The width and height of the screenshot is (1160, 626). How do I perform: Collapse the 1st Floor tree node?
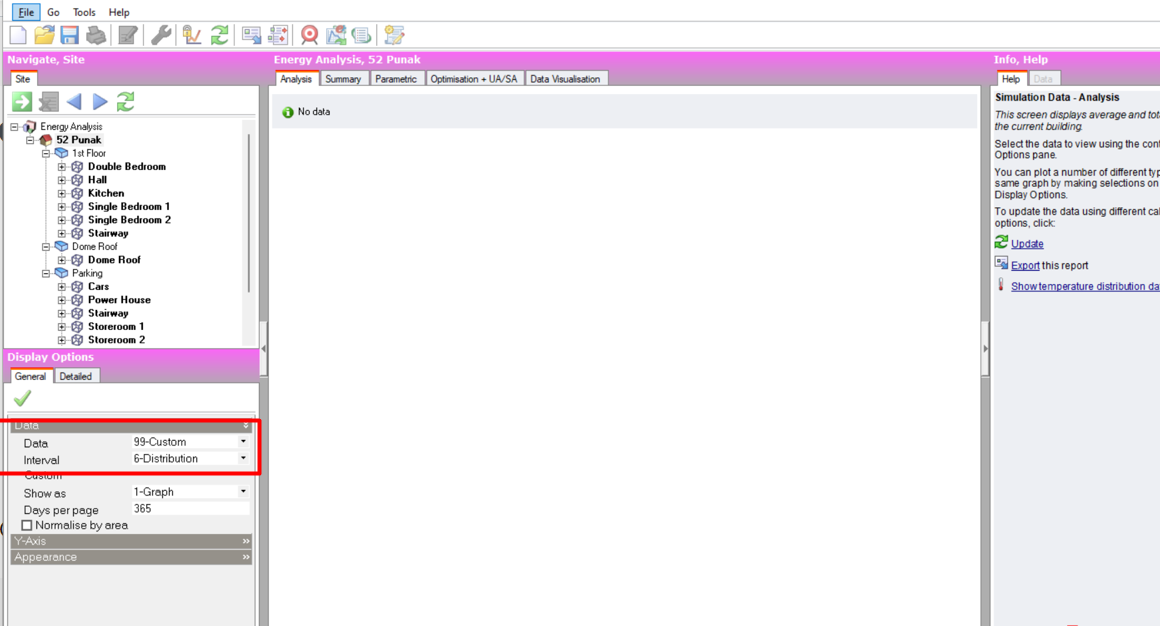[46, 153]
